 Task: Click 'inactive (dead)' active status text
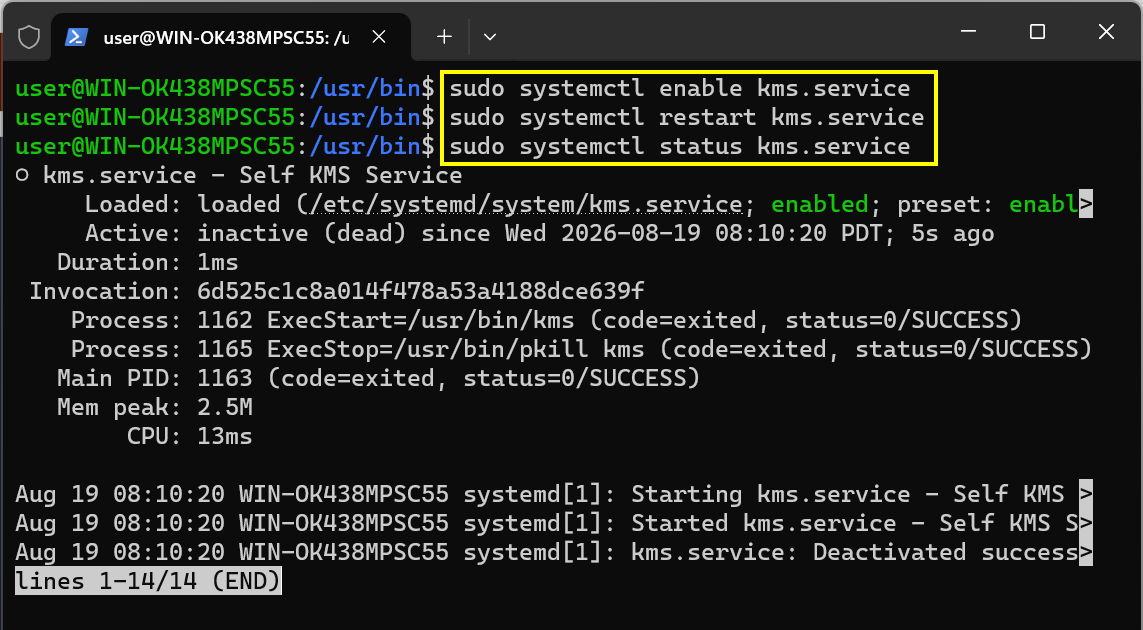click(303, 234)
